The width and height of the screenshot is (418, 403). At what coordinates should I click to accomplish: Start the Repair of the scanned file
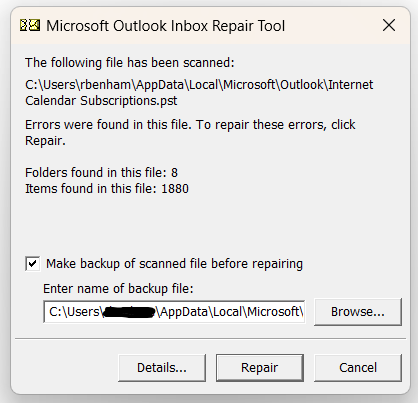tap(260, 368)
